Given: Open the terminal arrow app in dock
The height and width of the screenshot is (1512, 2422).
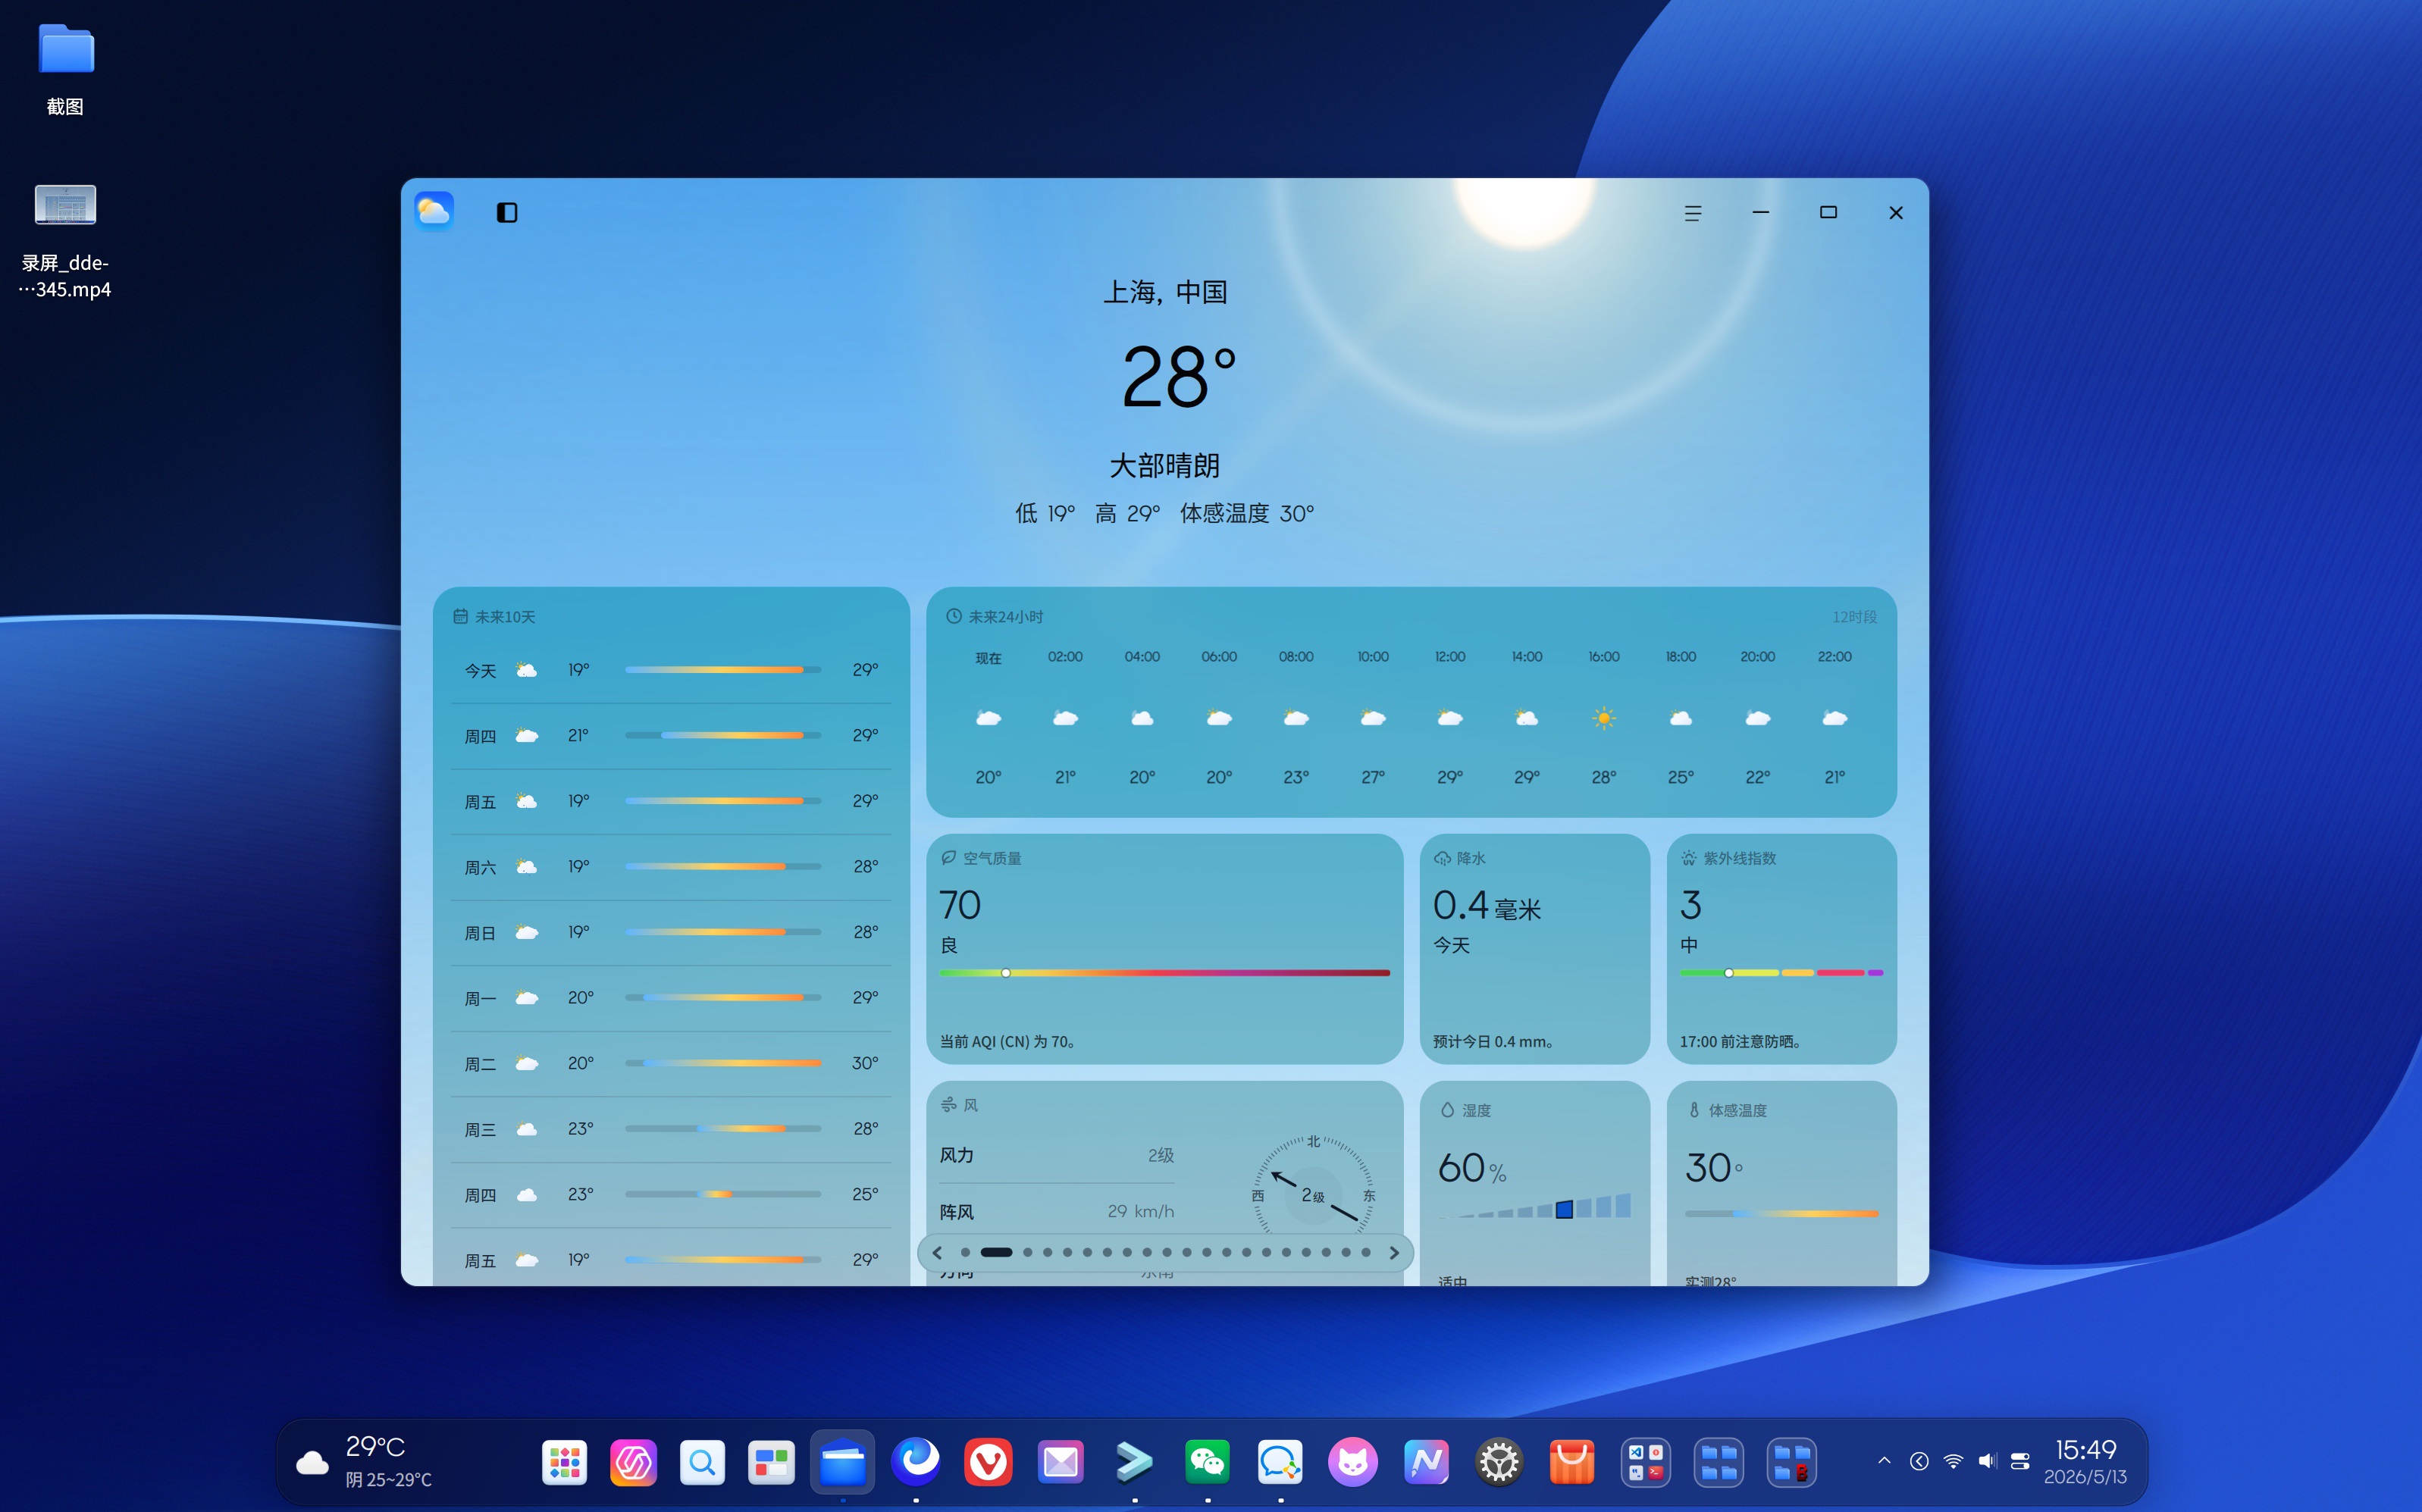Looking at the screenshot, I should (x=1134, y=1463).
